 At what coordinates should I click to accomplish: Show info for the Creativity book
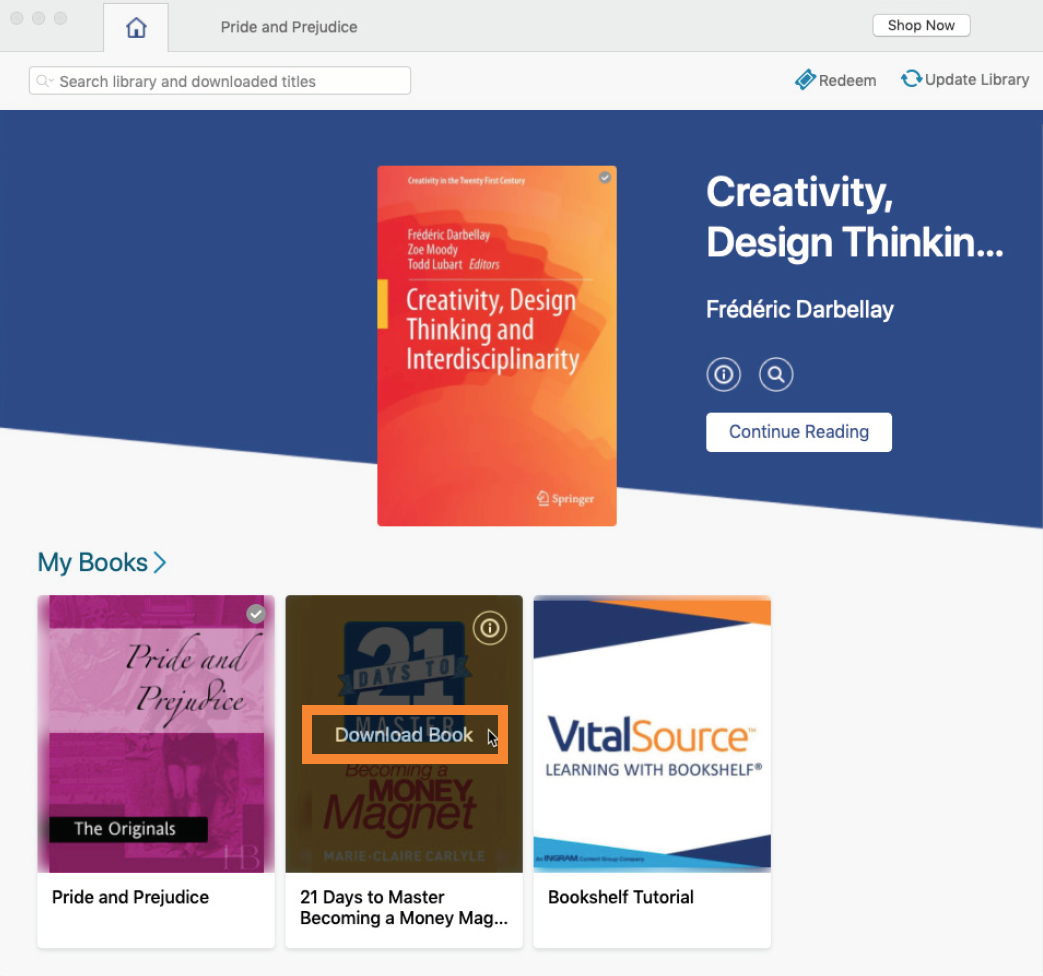tap(723, 375)
